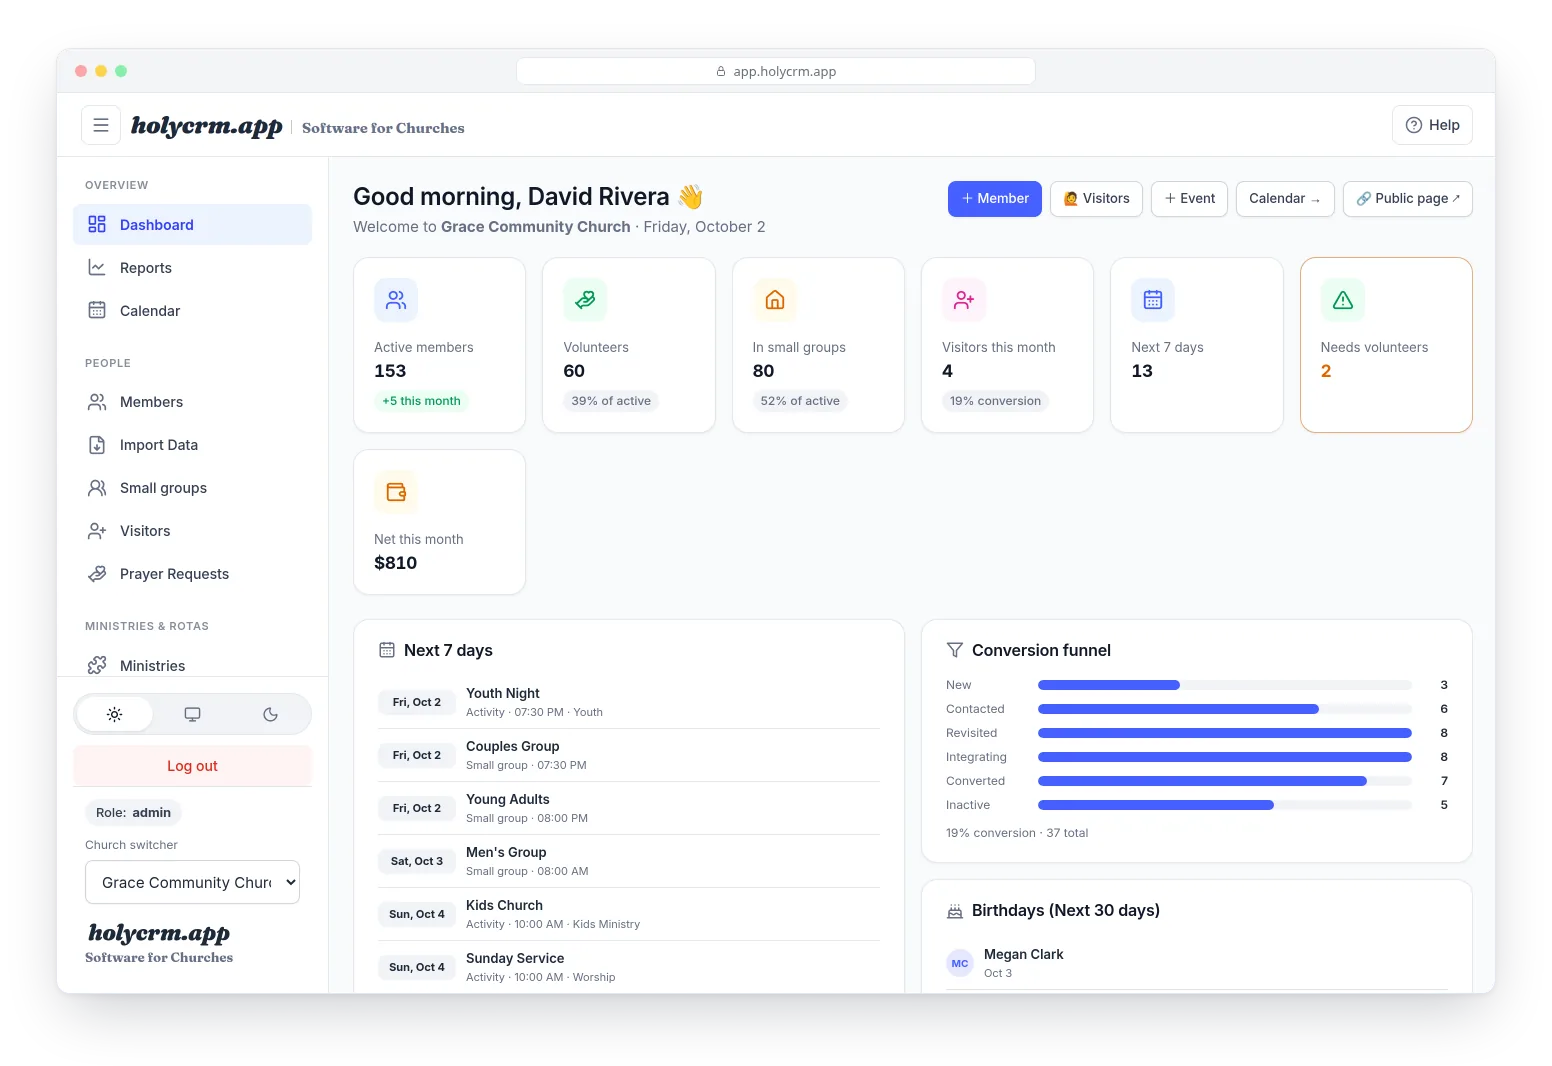Click the Log out button
The image size is (1552, 1066).
pyautogui.click(x=193, y=766)
